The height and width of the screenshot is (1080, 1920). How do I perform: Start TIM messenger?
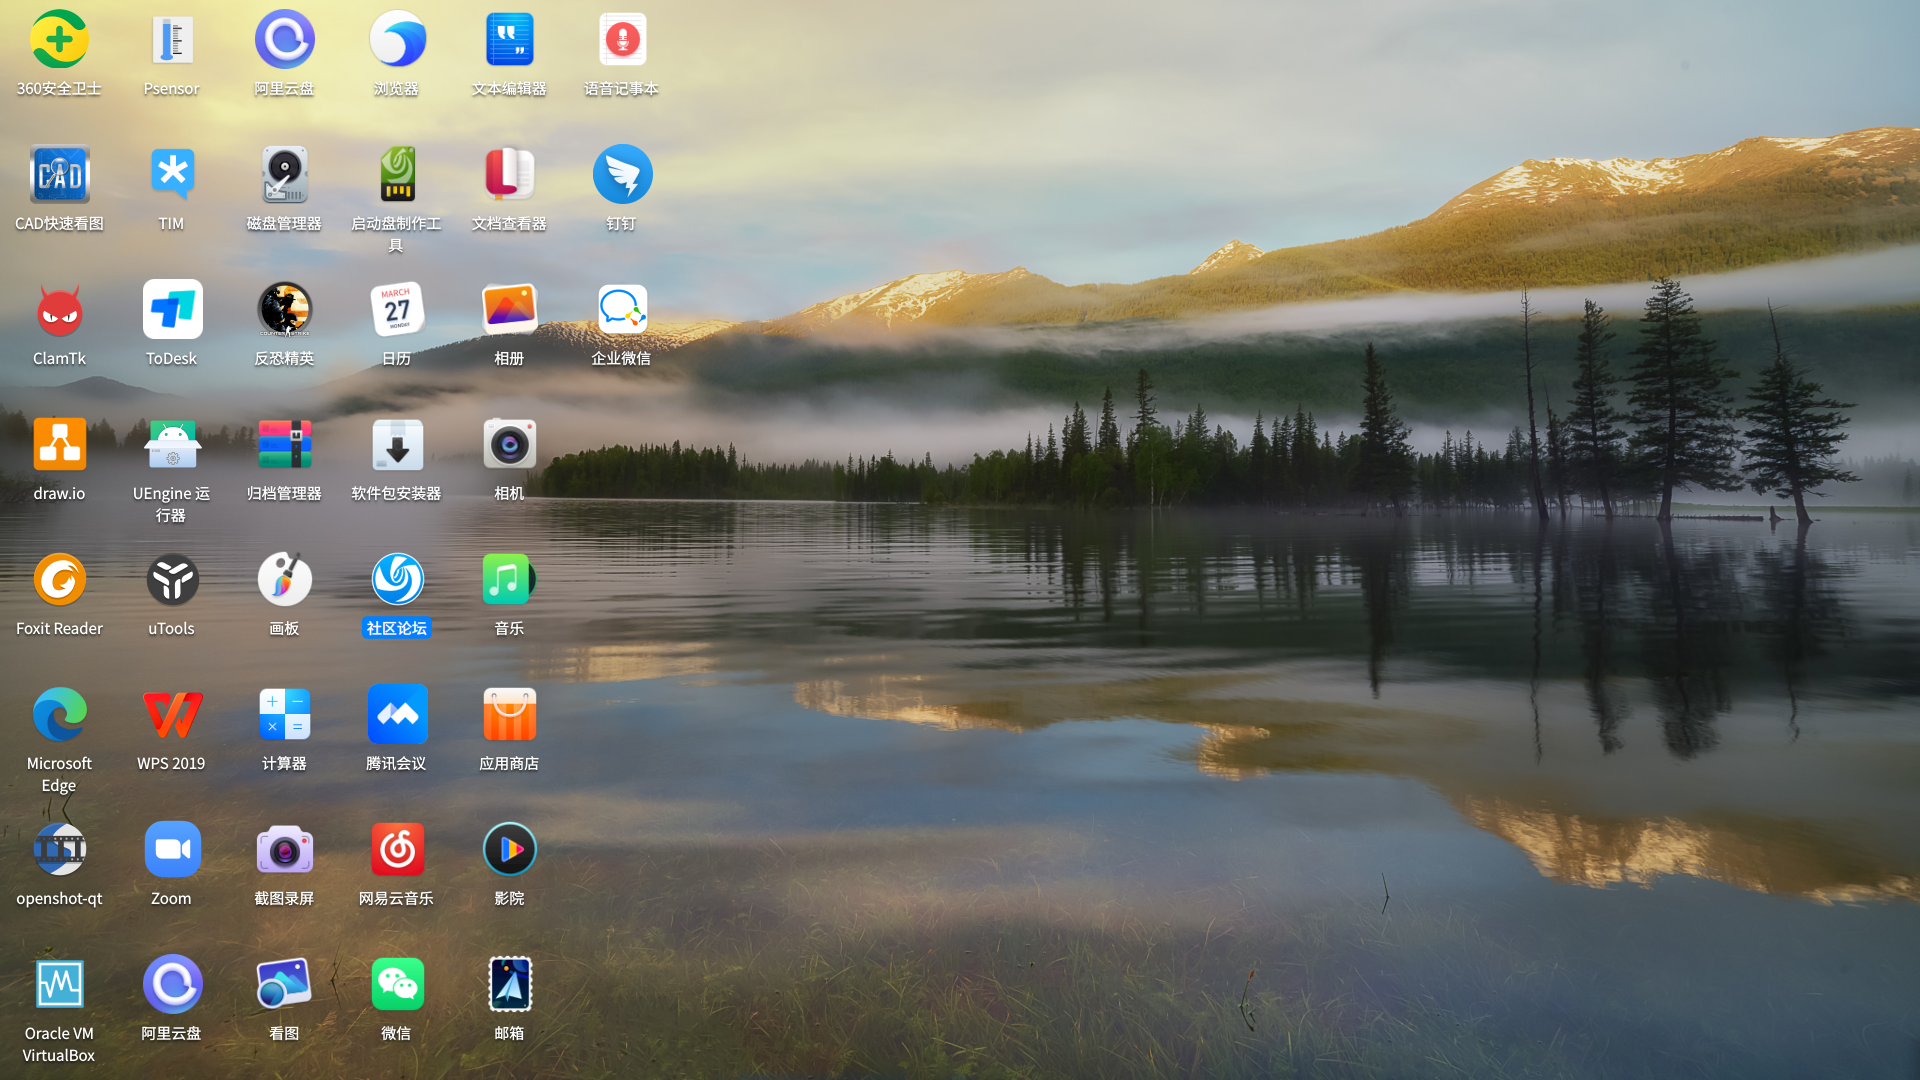pos(171,174)
